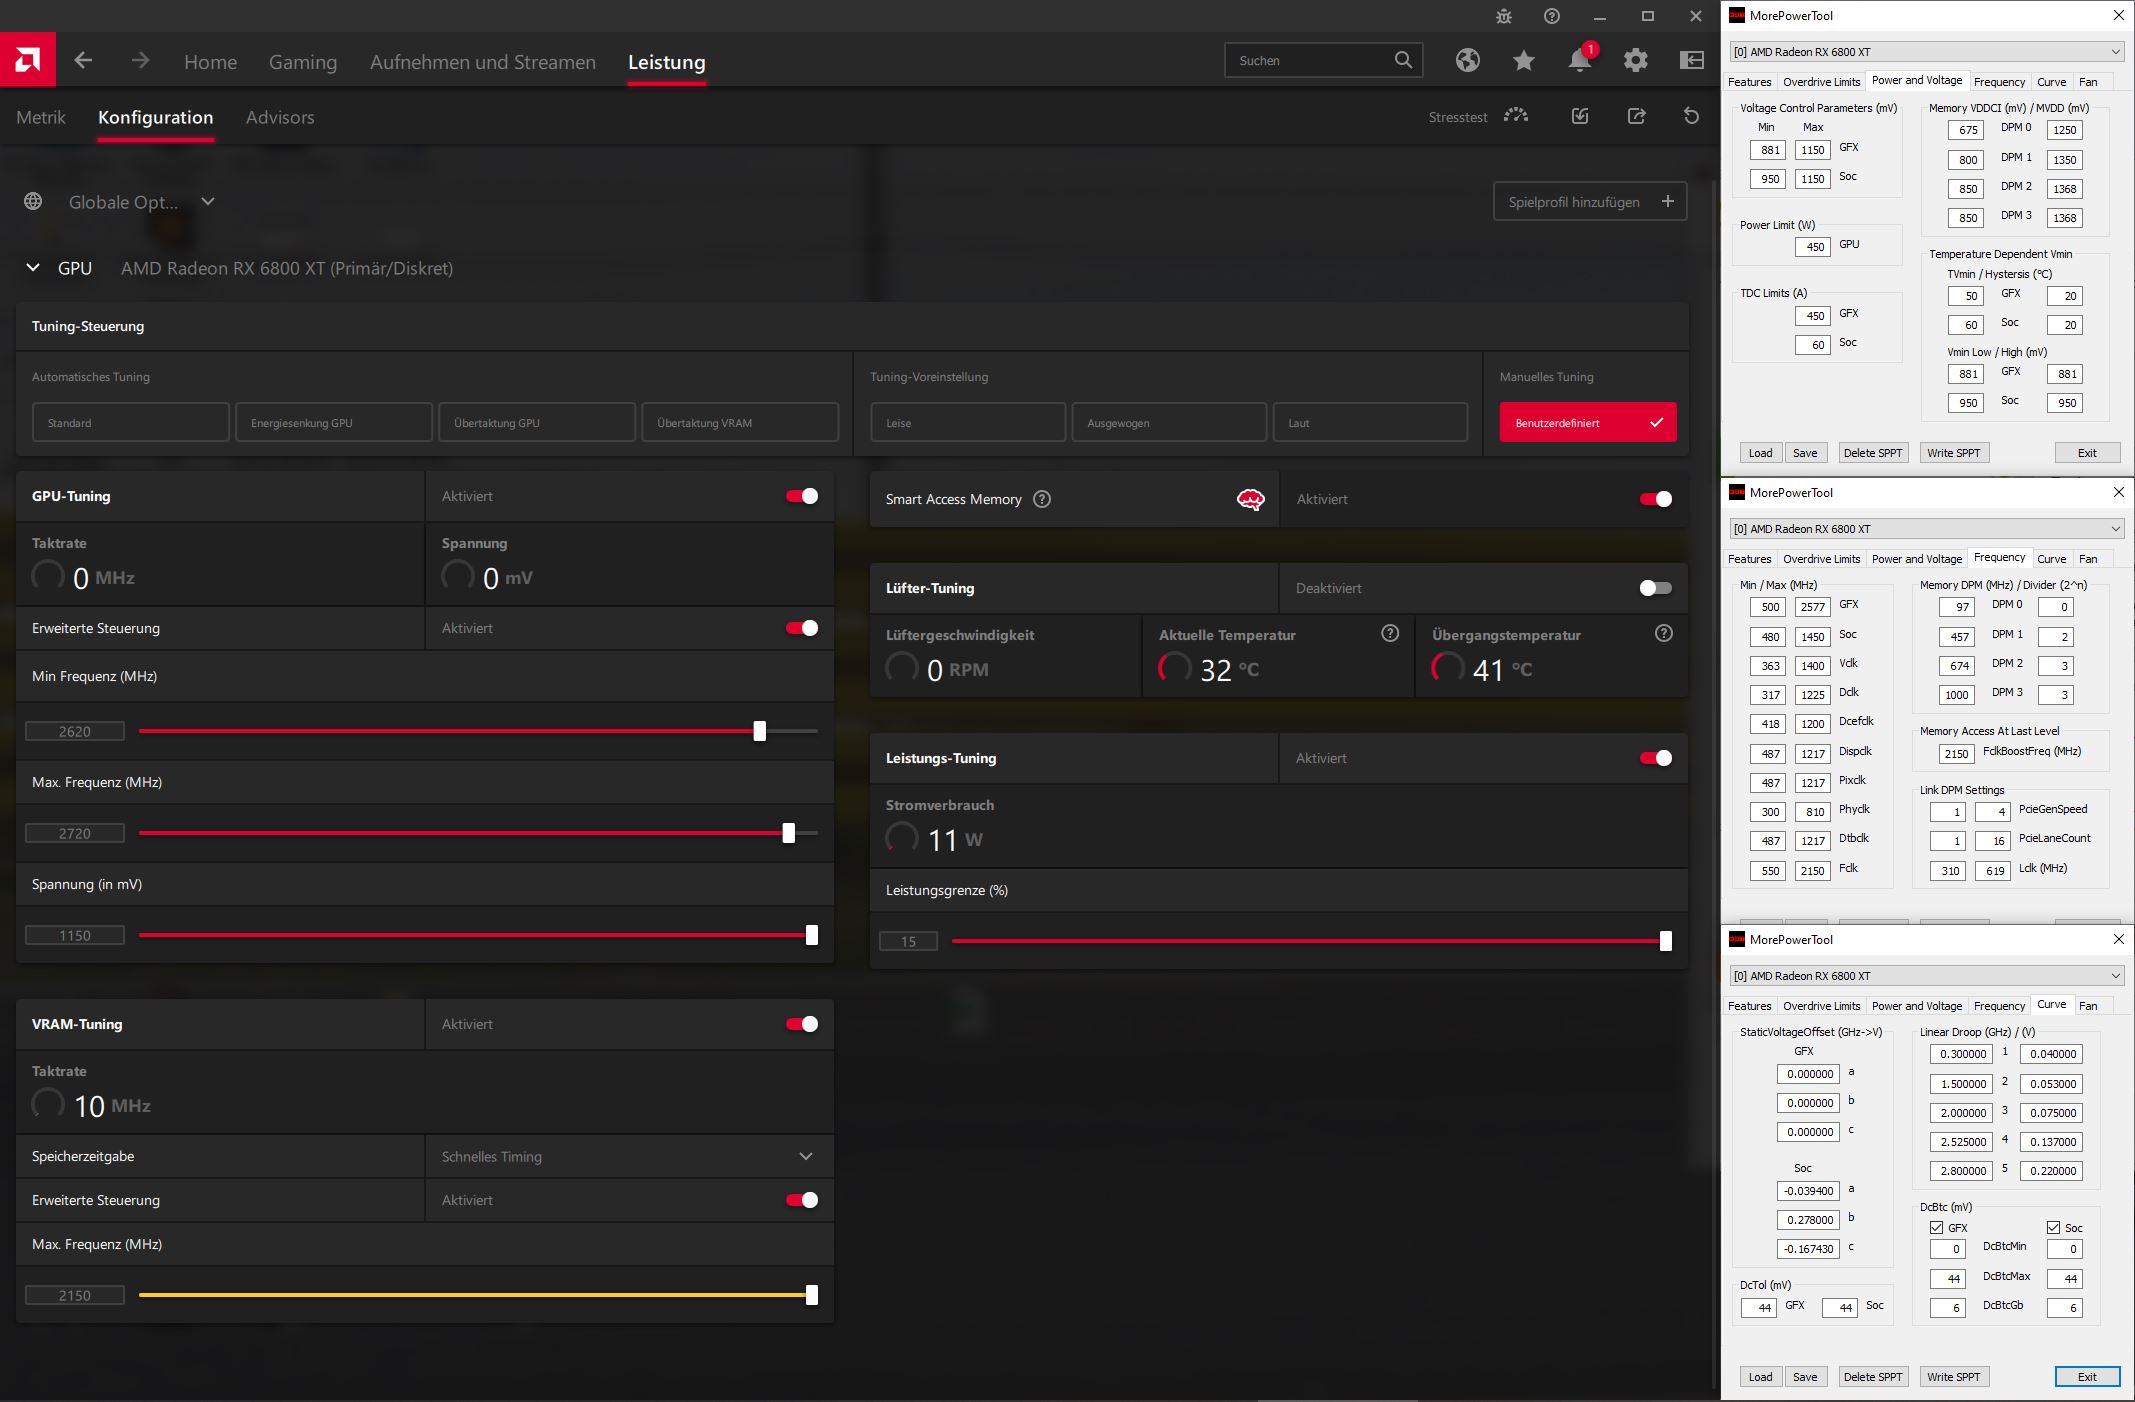Go back with the left arrow
The image size is (2135, 1402).
[x=84, y=61]
